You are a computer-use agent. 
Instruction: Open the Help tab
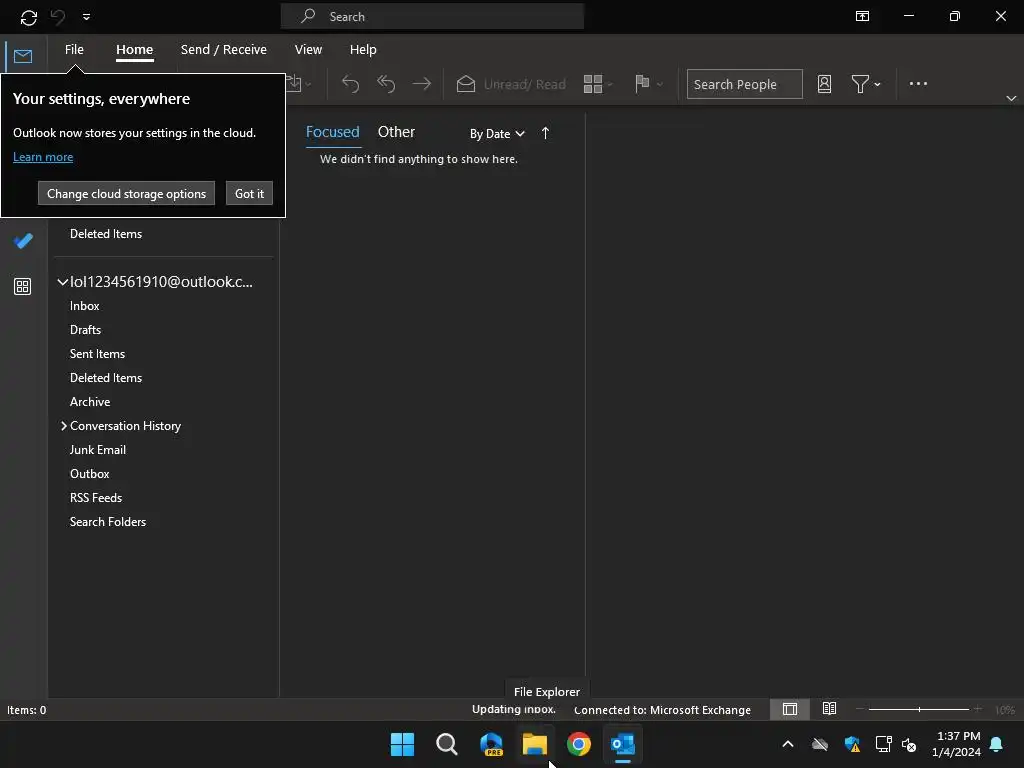tap(362, 50)
